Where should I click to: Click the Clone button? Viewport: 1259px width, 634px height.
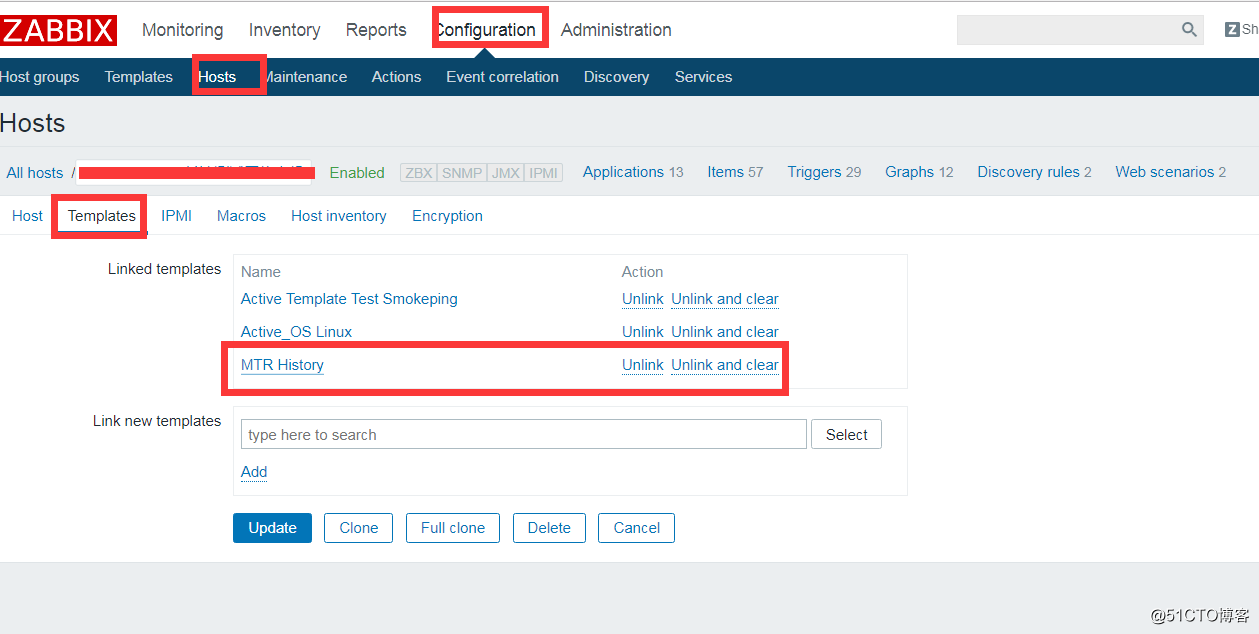(358, 528)
